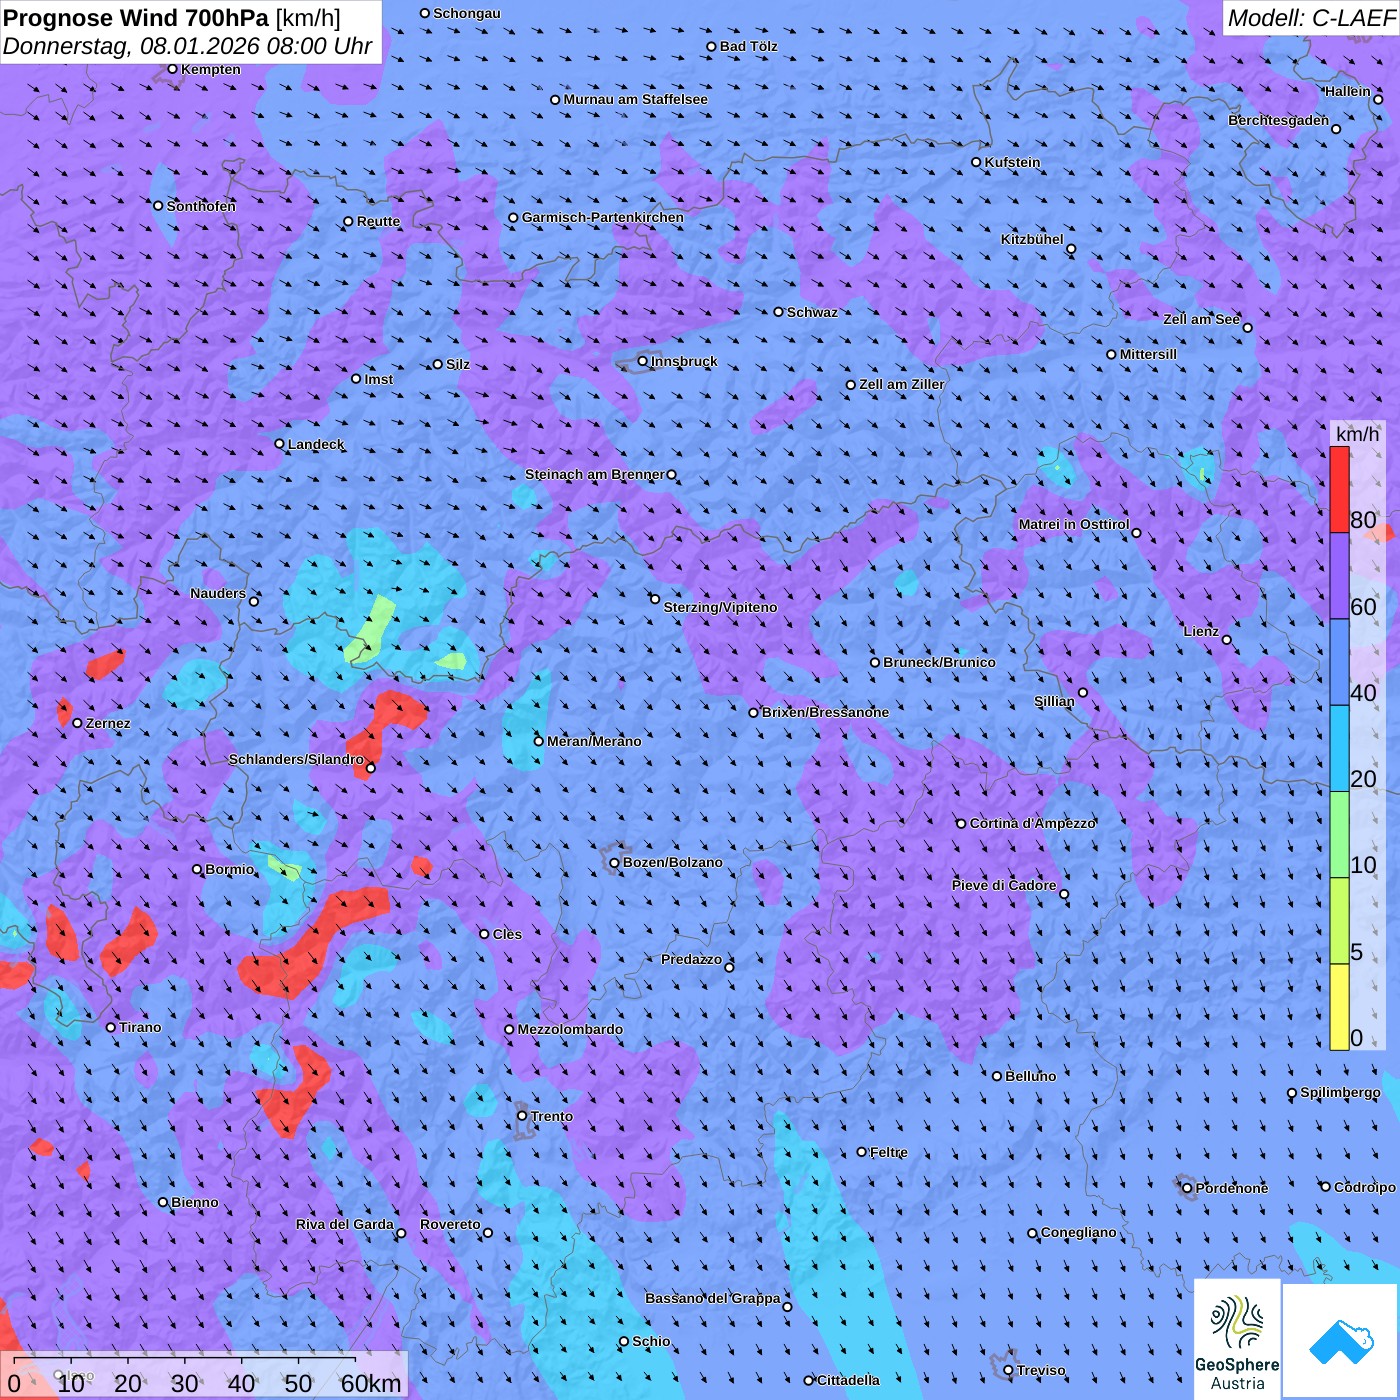The width and height of the screenshot is (1400, 1400).
Task: Click the 'Bassano del Grappa' label
Action: point(713,1298)
